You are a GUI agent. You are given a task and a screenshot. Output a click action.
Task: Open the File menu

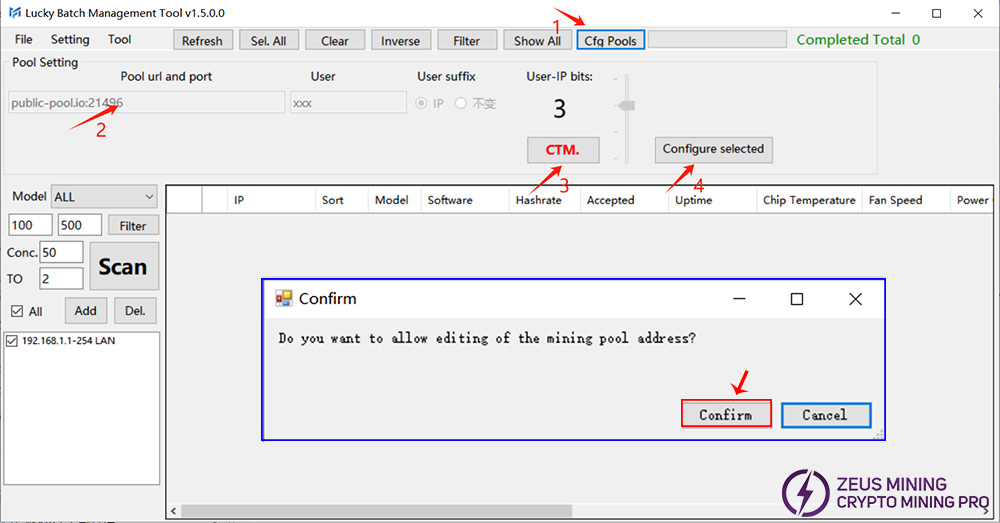coord(24,40)
